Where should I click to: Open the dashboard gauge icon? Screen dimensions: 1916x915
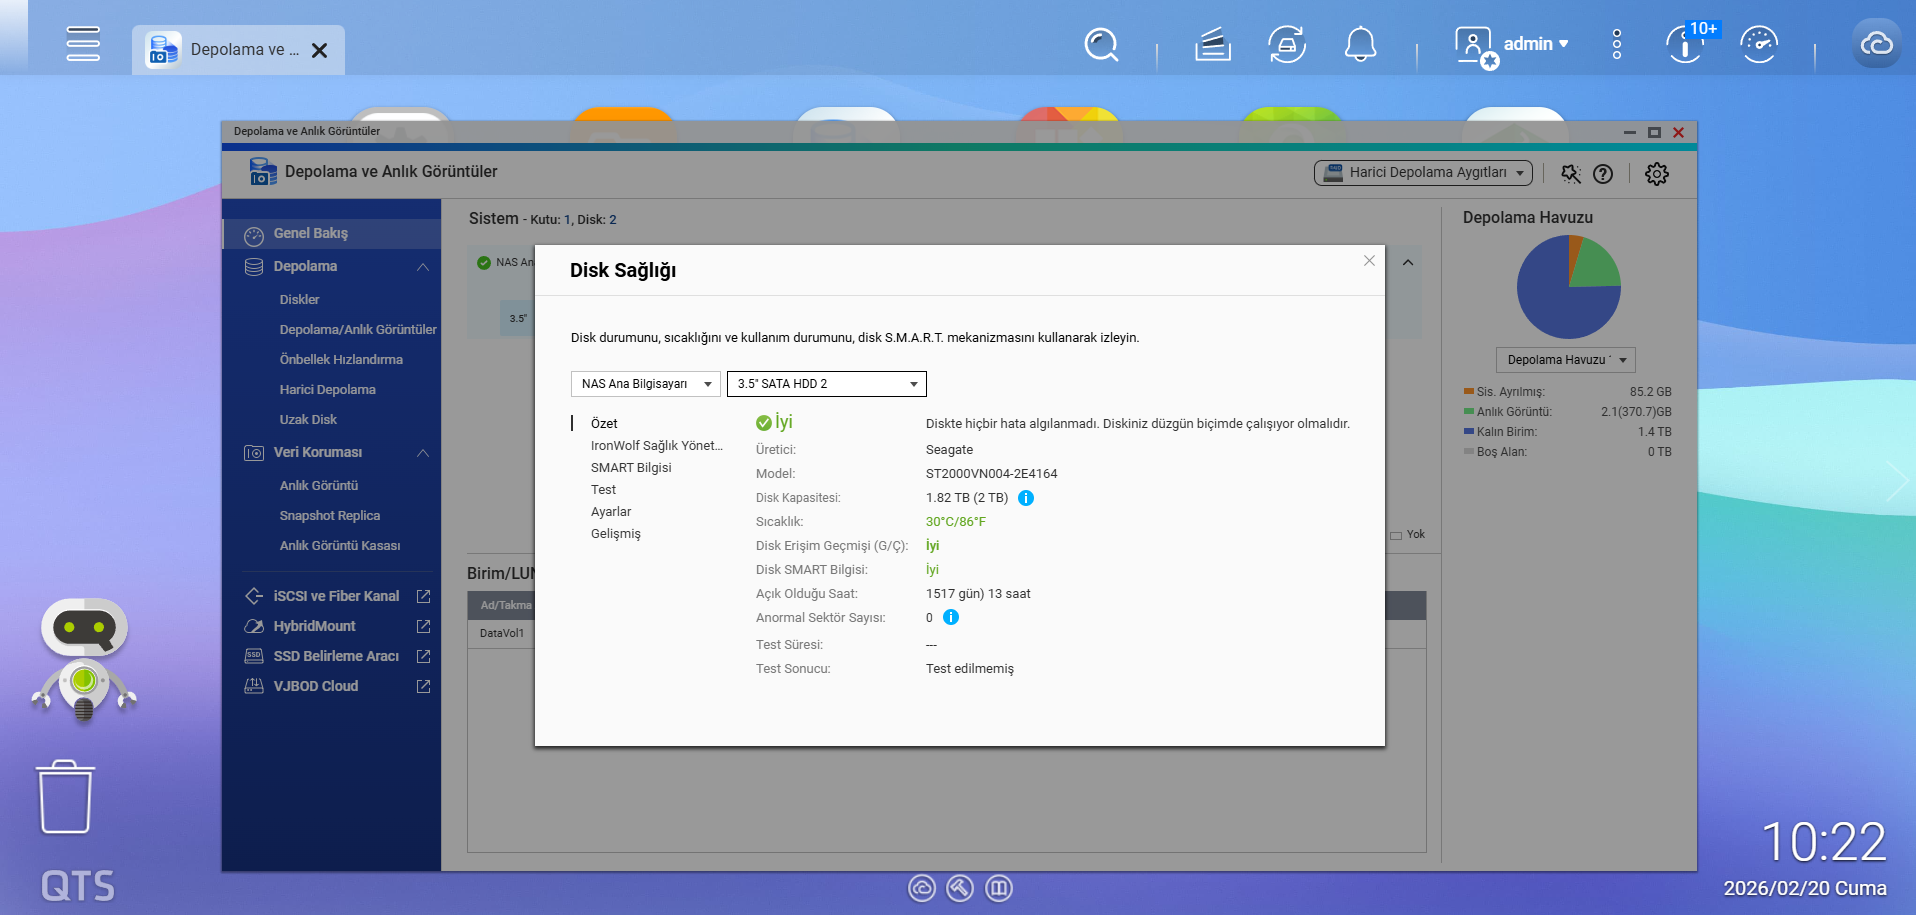click(x=1759, y=45)
